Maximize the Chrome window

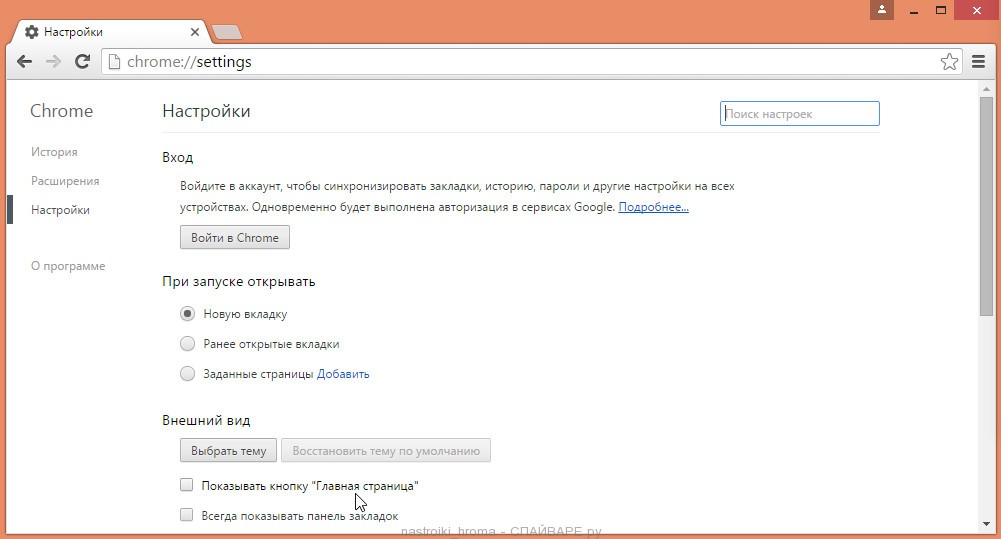point(941,10)
